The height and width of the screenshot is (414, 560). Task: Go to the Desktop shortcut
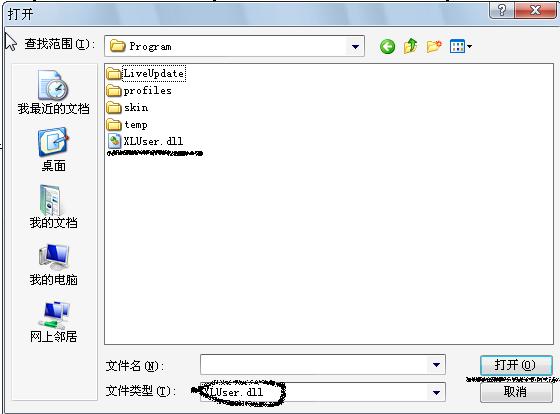54,150
